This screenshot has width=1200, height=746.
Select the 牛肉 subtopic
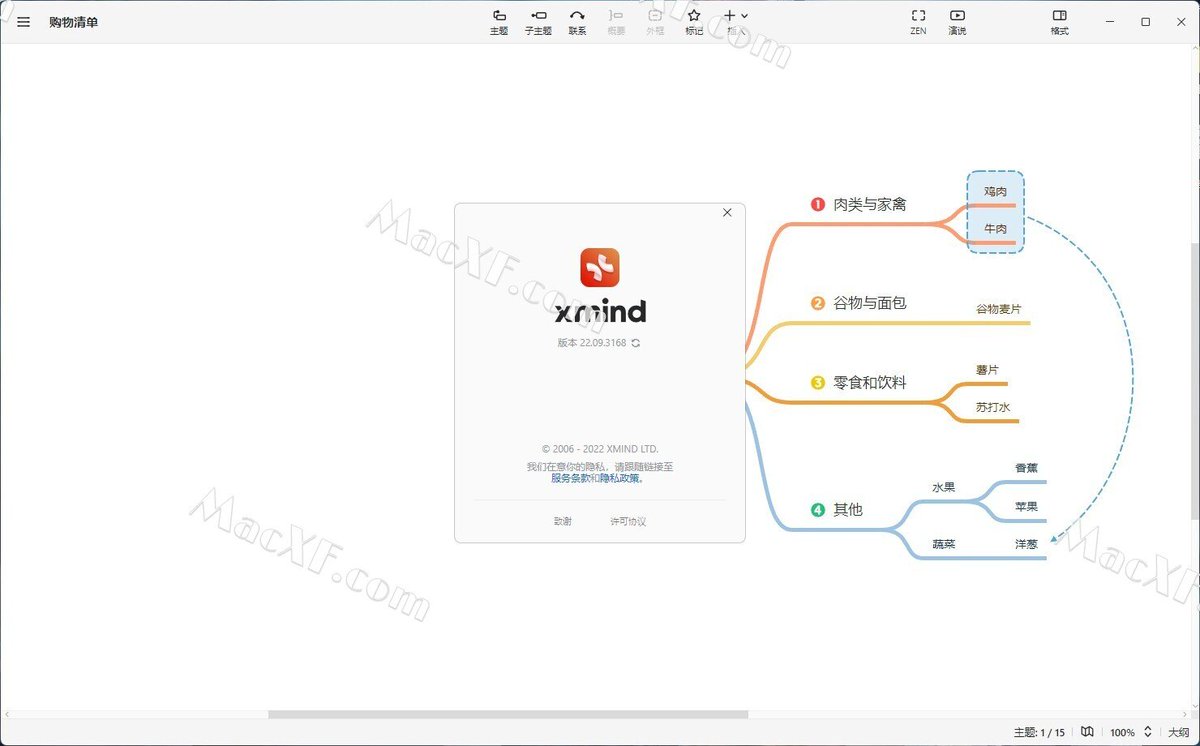coord(995,229)
